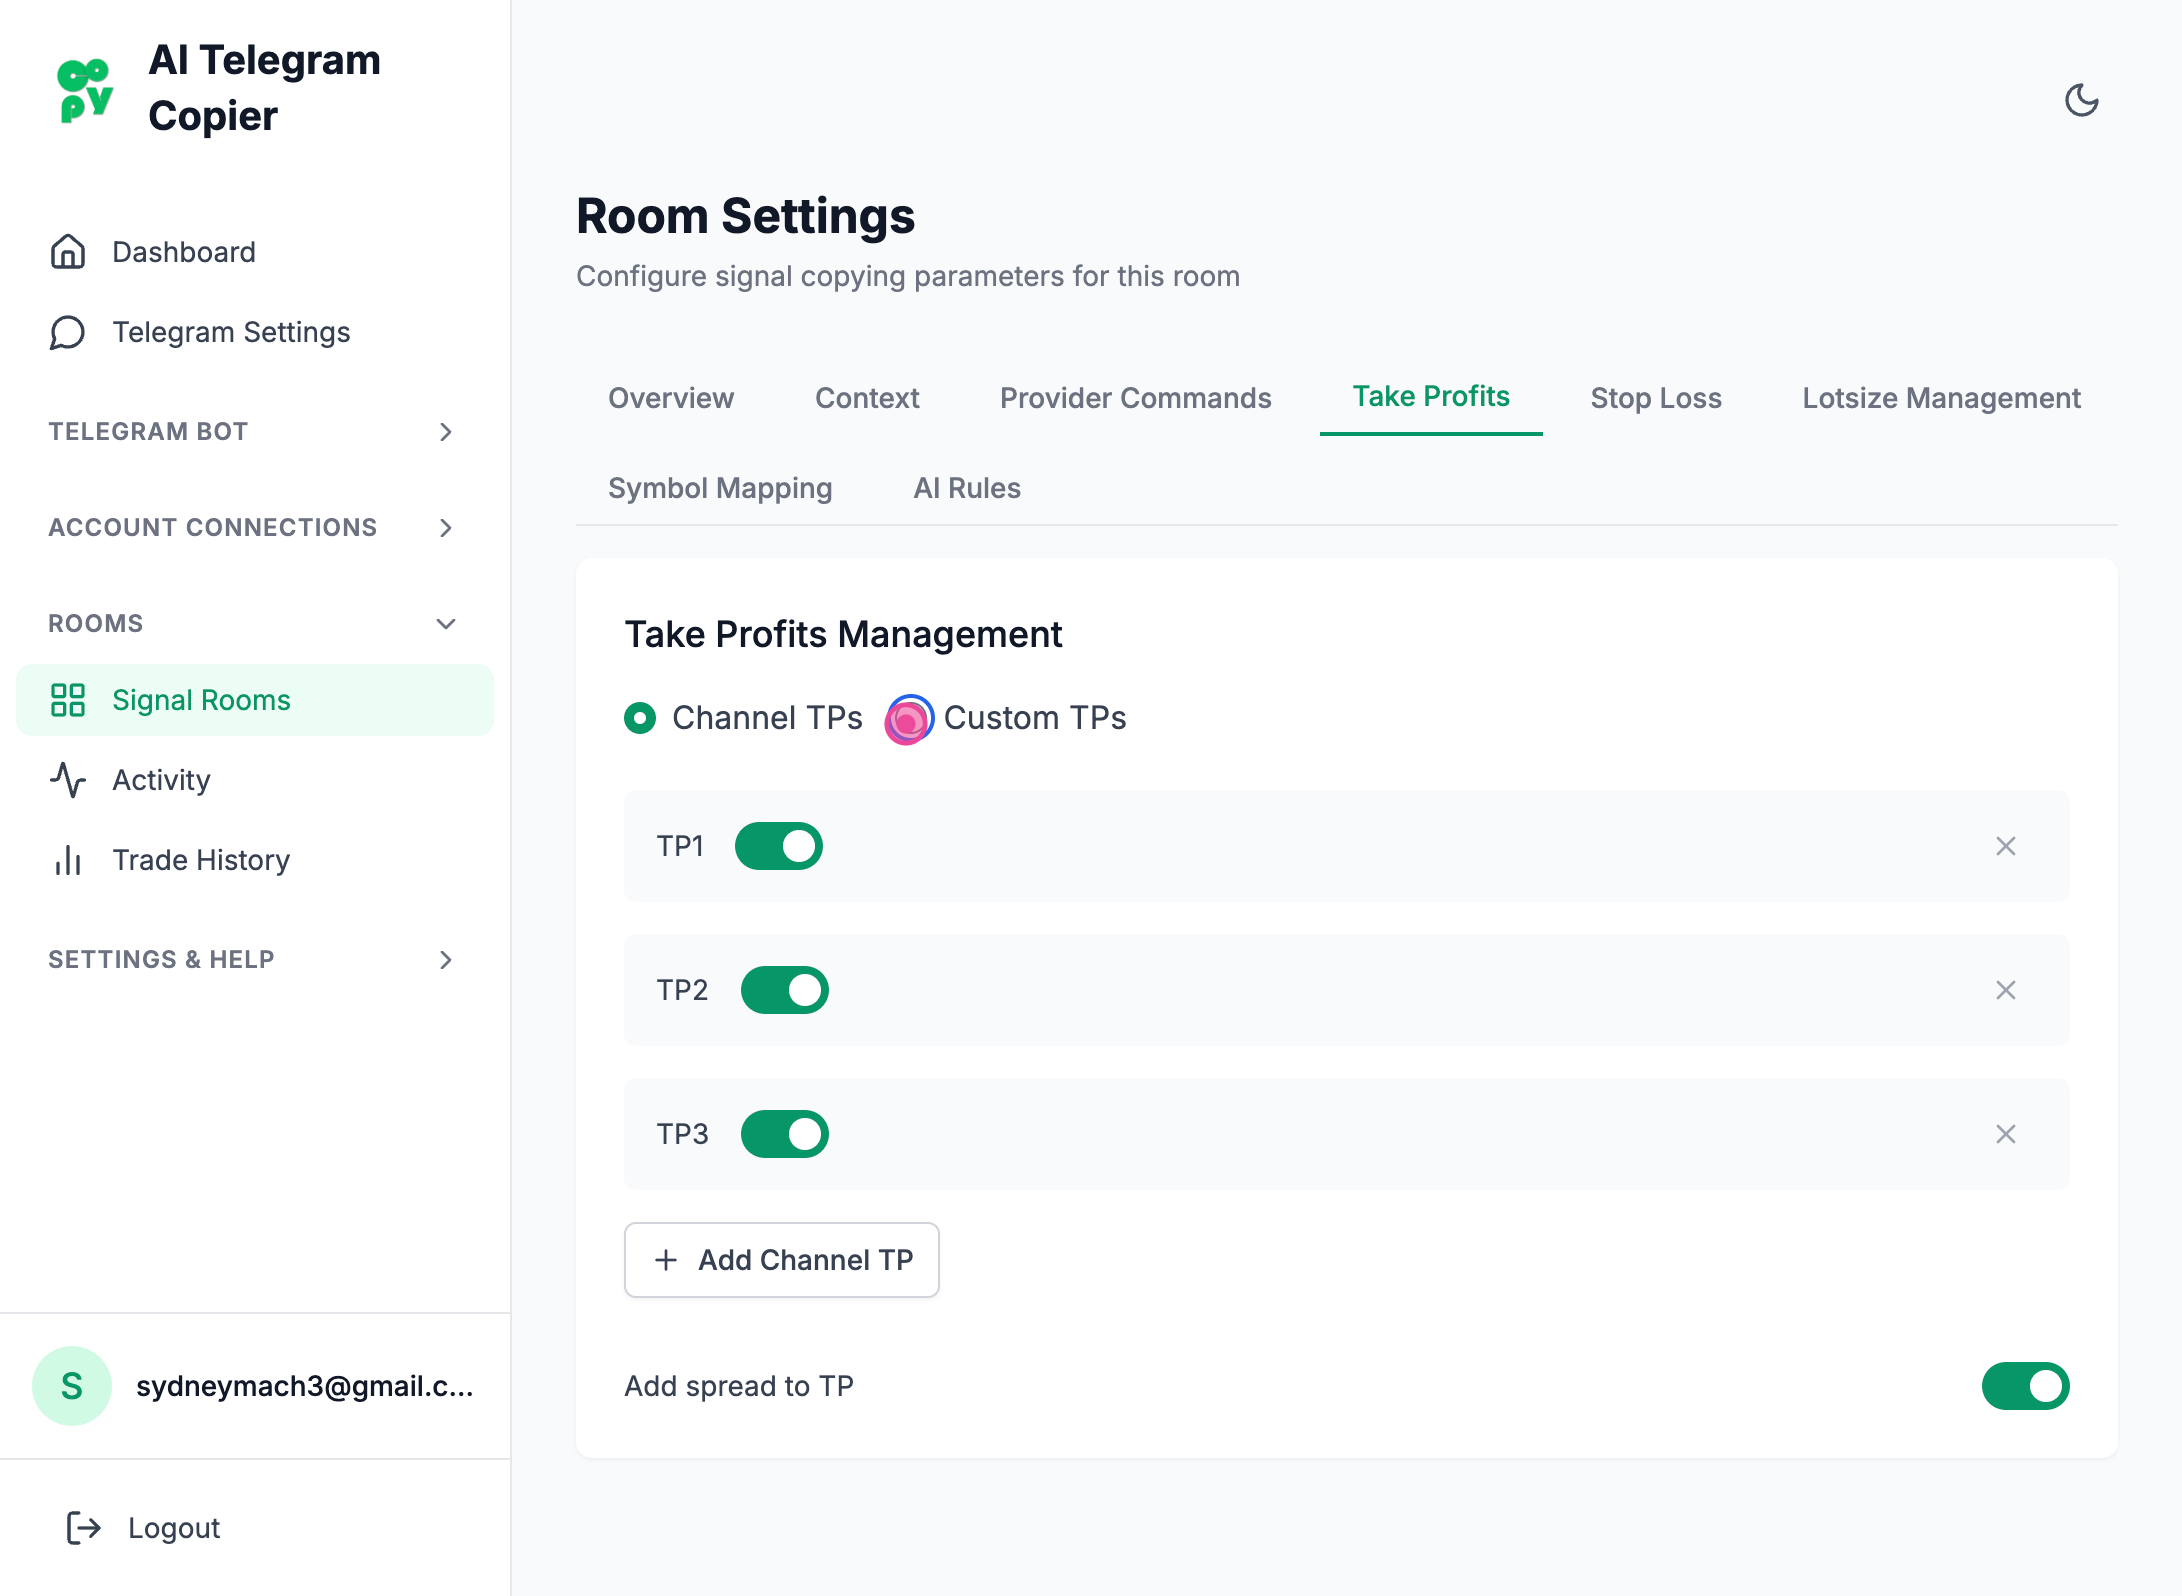Viewport: 2182px width, 1596px height.
Task: Turn off Add spread to TP switch
Action: click(2025, 1386)
